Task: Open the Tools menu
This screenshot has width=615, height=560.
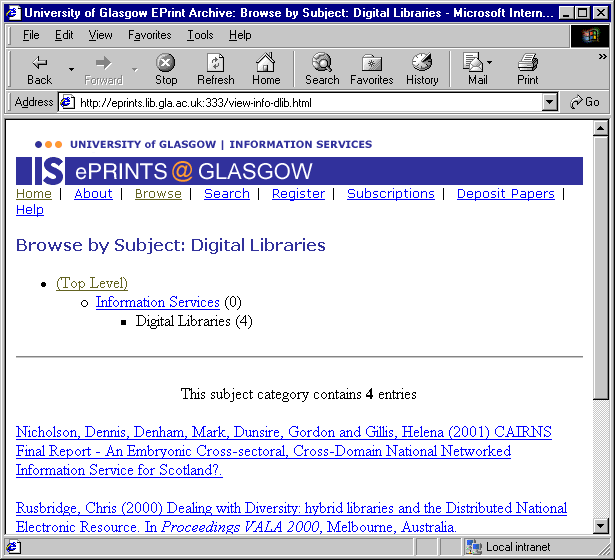Action: point(200,35)
